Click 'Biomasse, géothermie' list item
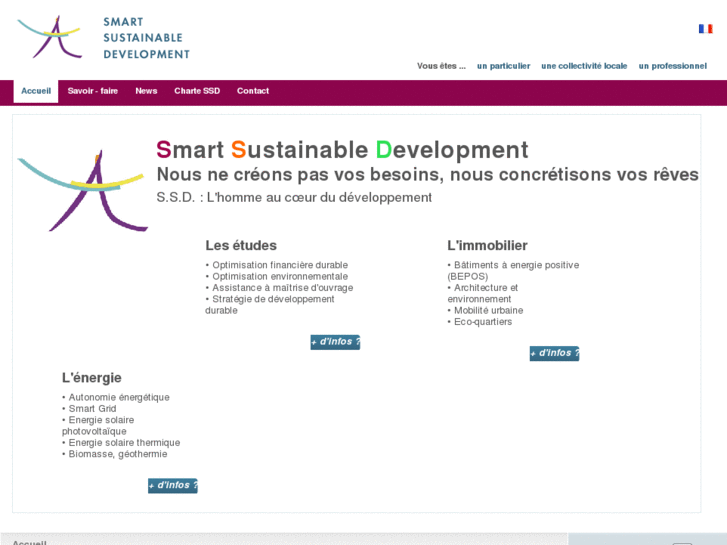The height and width of the screenshot is (545, 727). (x=115, y=454)
